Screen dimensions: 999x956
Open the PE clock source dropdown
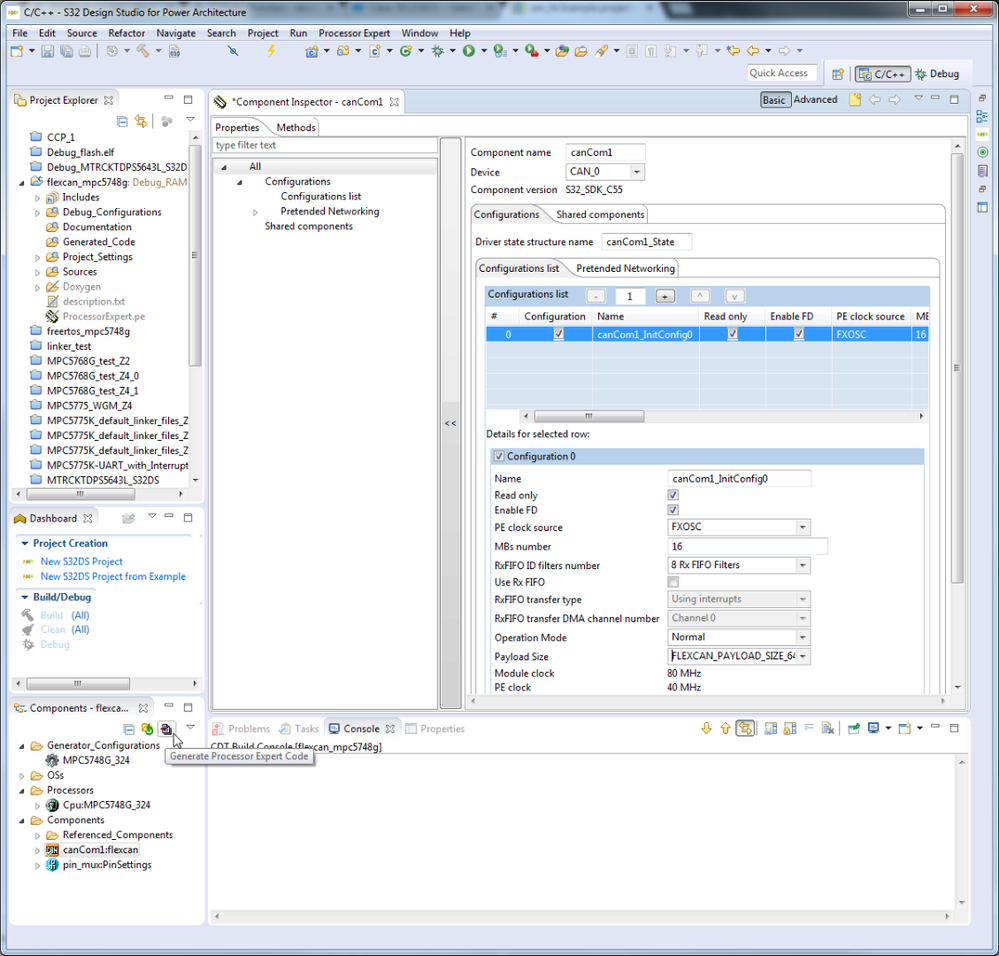coord(802,527)
